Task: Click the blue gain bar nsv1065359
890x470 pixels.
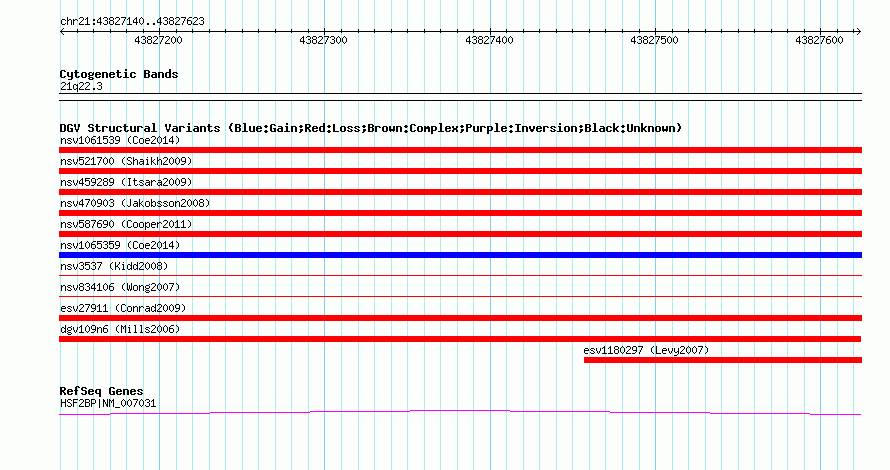Action: [460, 255]
